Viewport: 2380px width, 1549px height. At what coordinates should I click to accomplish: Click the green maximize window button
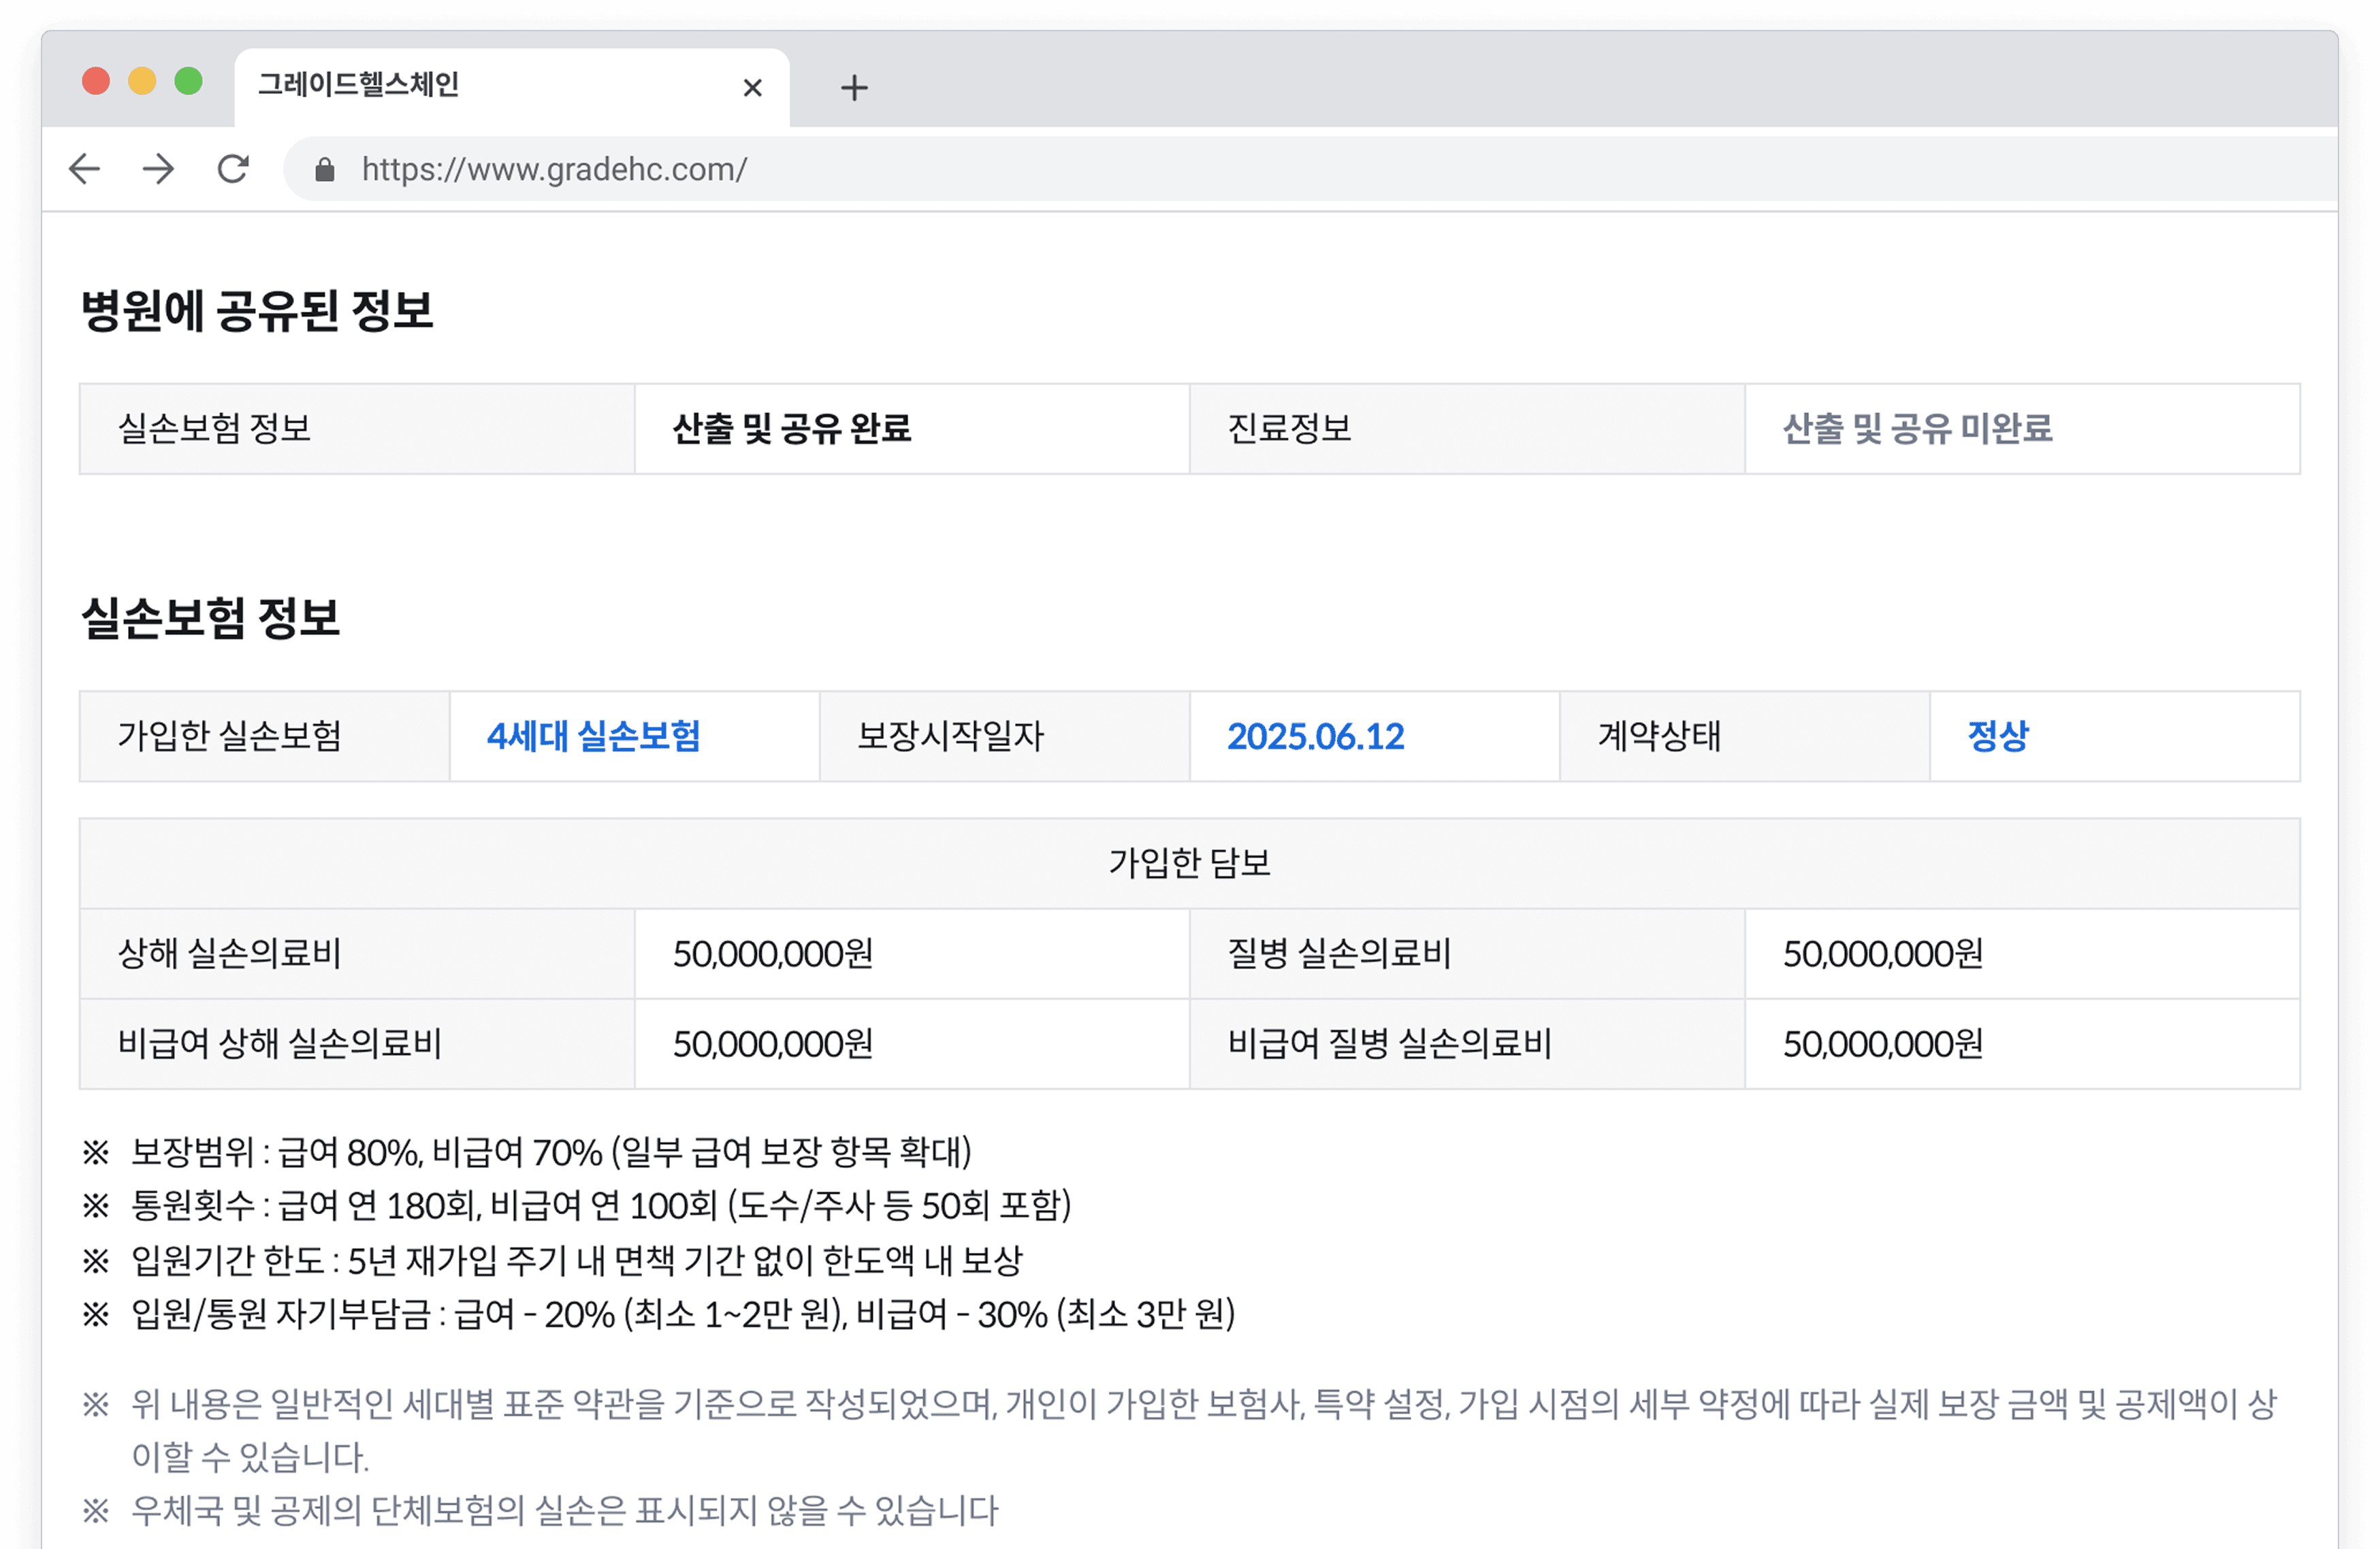(x=188, y=81)
